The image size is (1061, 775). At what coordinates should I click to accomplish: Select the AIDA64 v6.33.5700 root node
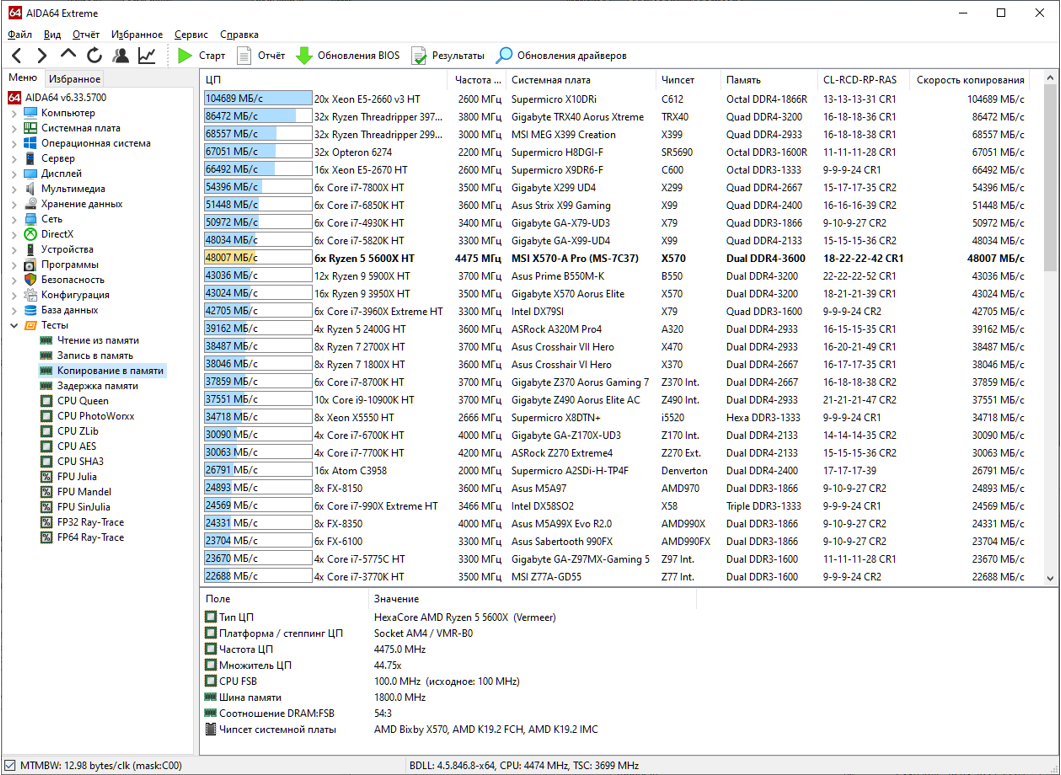click(58, 97)
